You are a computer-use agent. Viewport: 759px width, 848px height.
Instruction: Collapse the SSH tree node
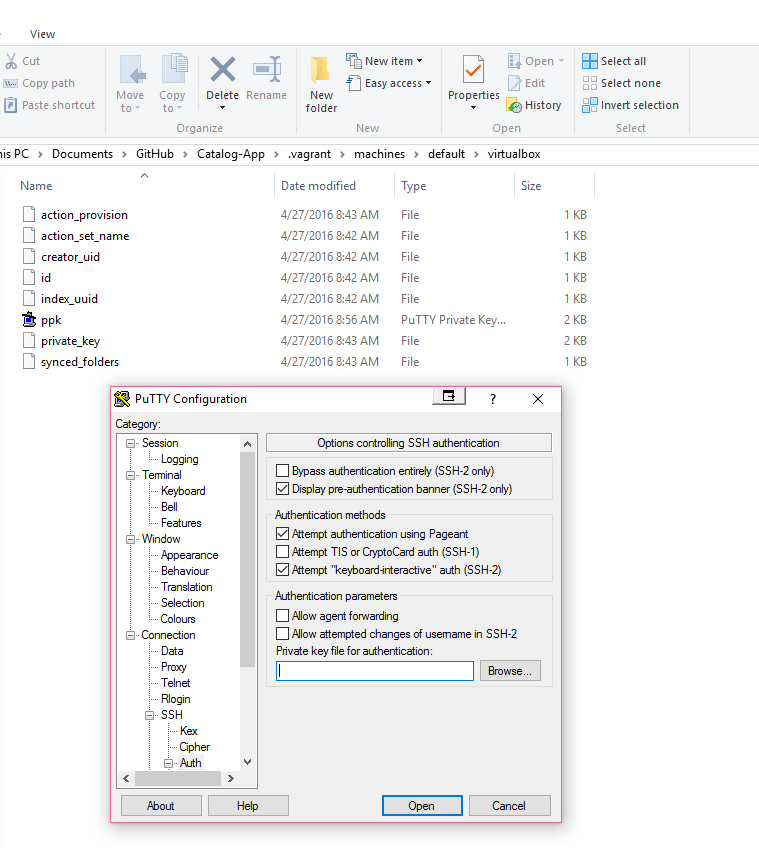pyautogui.click(x=149, y=716)
